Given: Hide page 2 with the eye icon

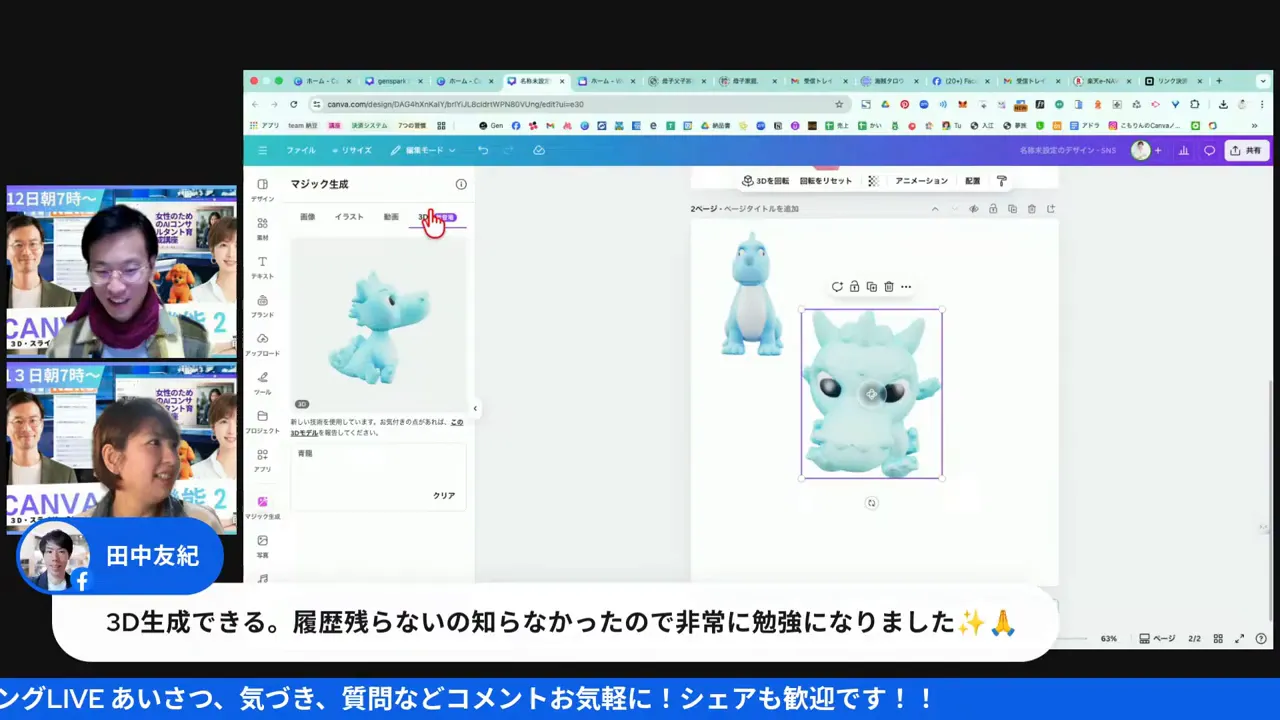Looking at the screenshot, I should point(973,209).
